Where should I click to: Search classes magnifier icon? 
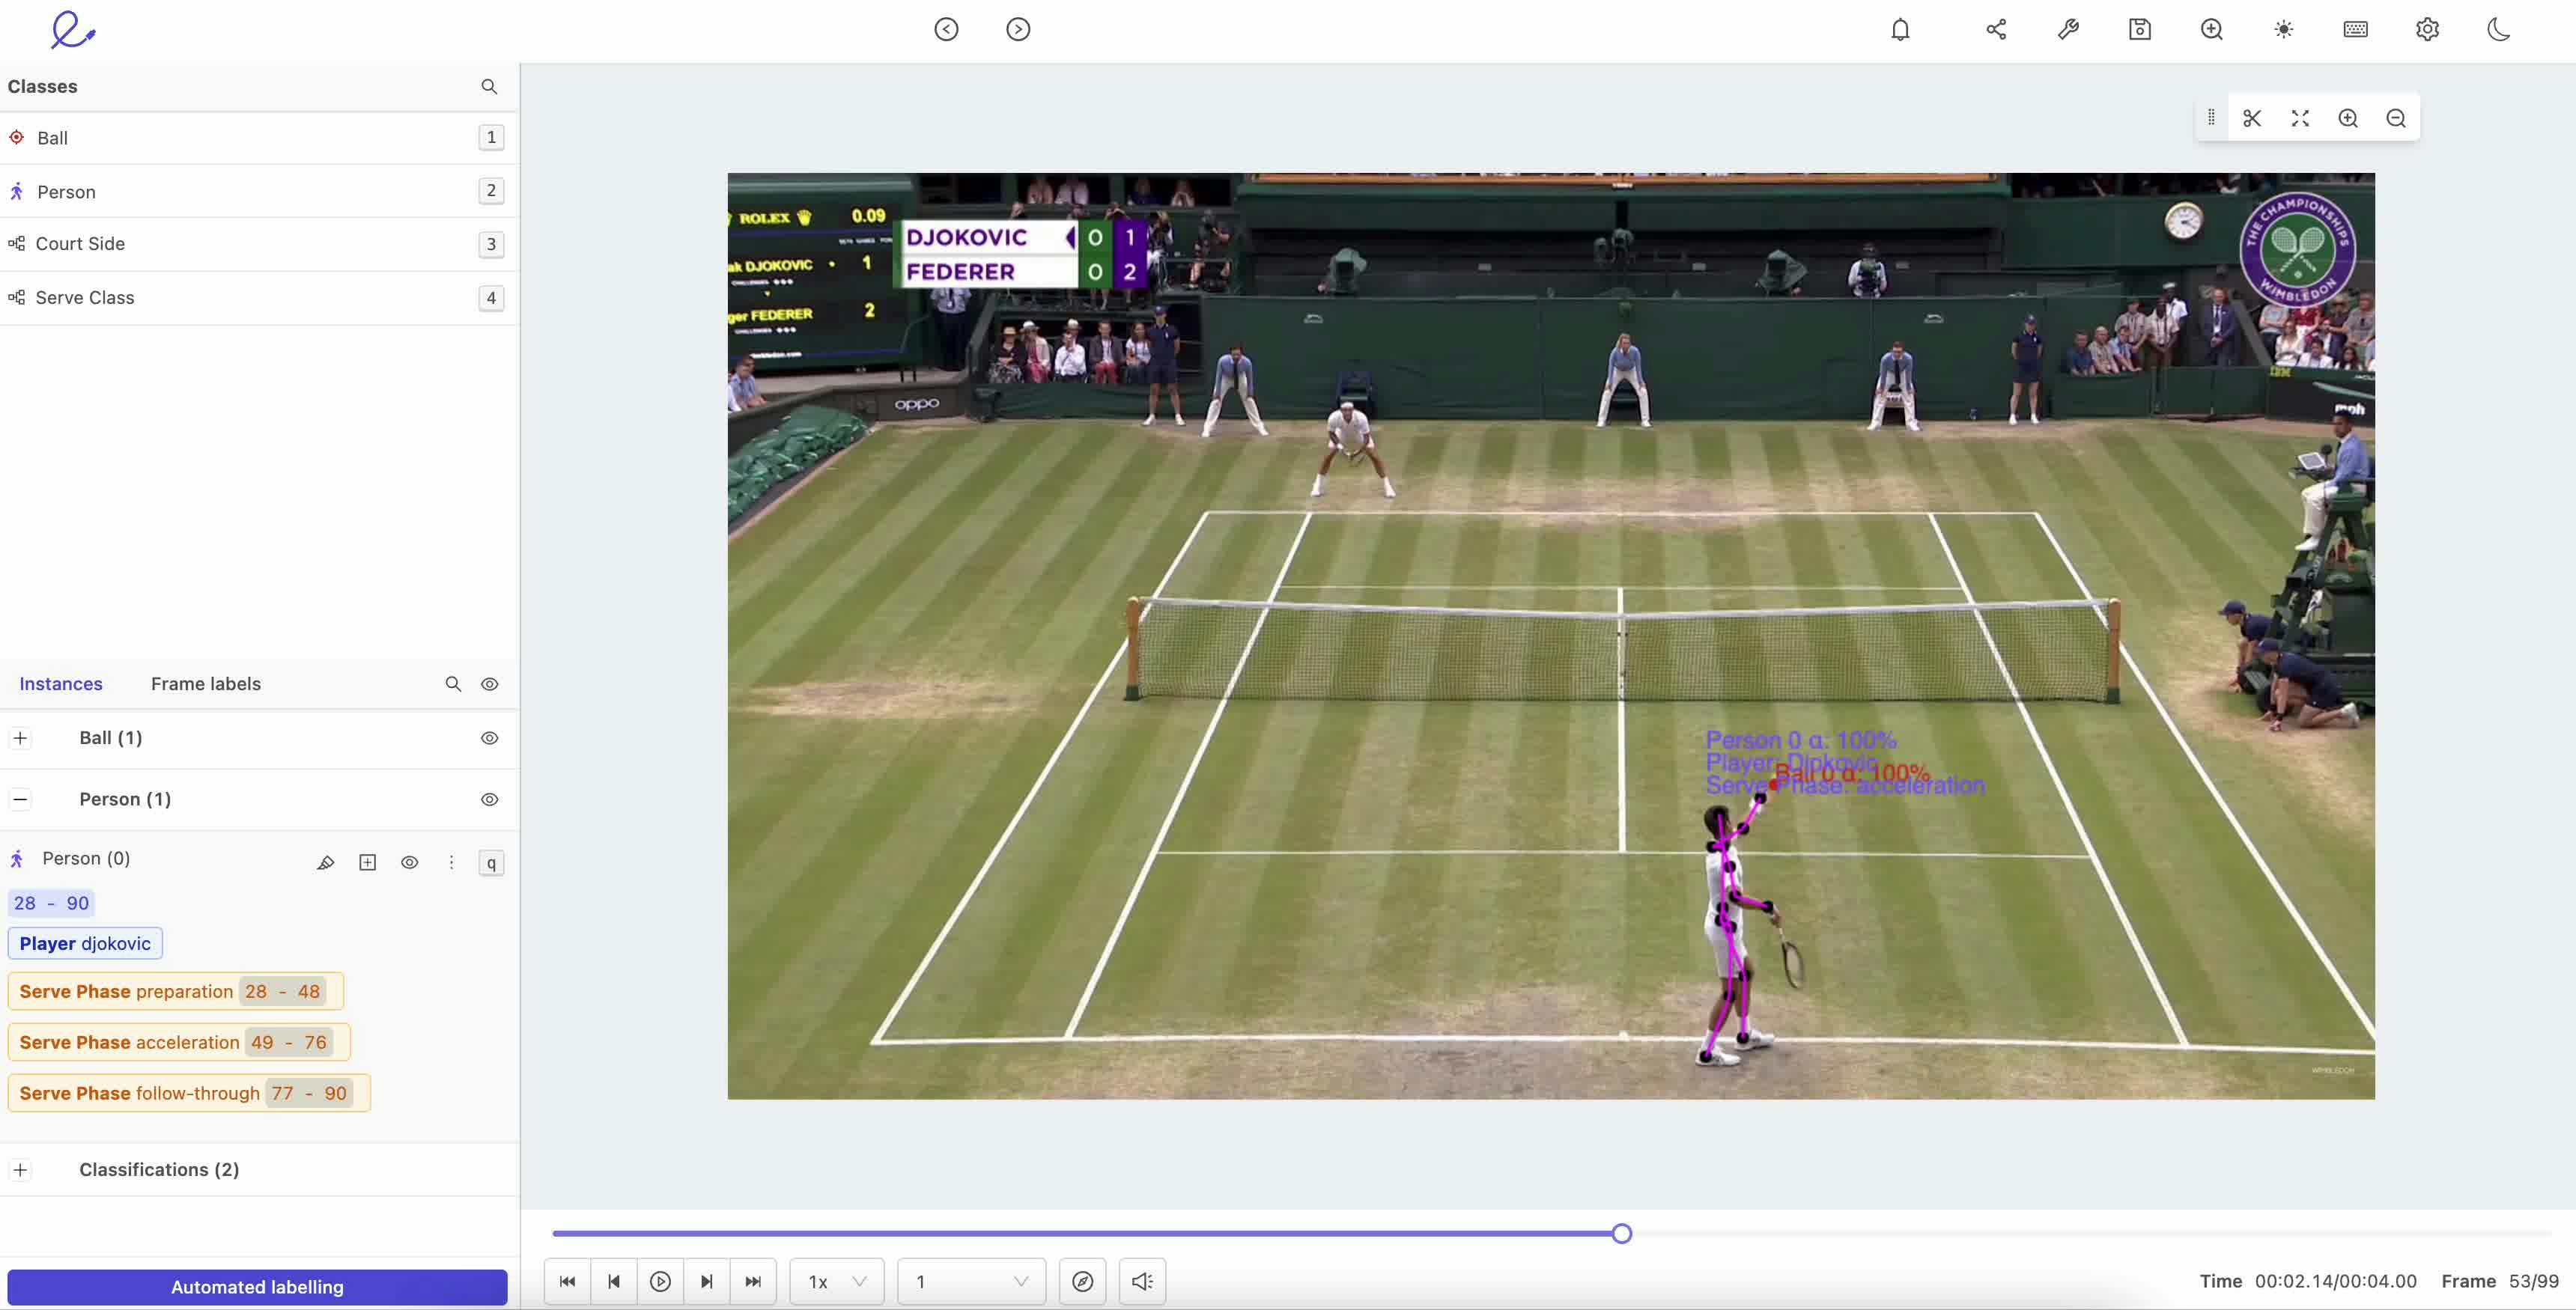489,87
